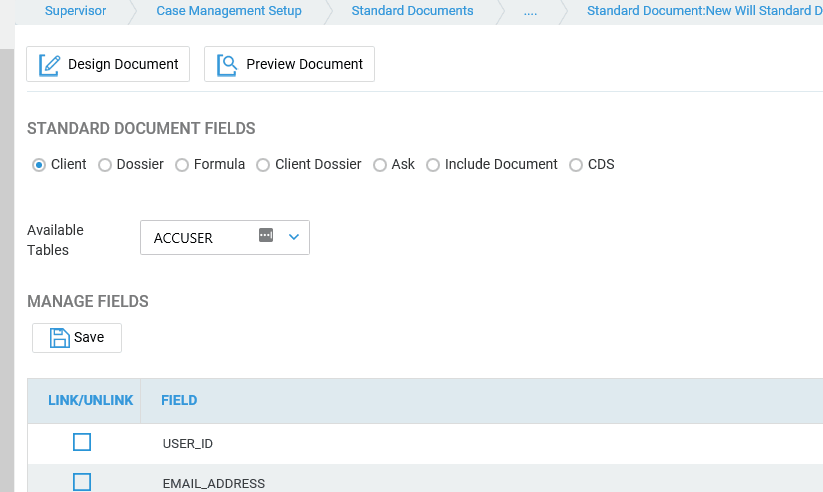Check the EMAIL_ADDRESS link checkbox
823x492 pixels.
[82, 482]
